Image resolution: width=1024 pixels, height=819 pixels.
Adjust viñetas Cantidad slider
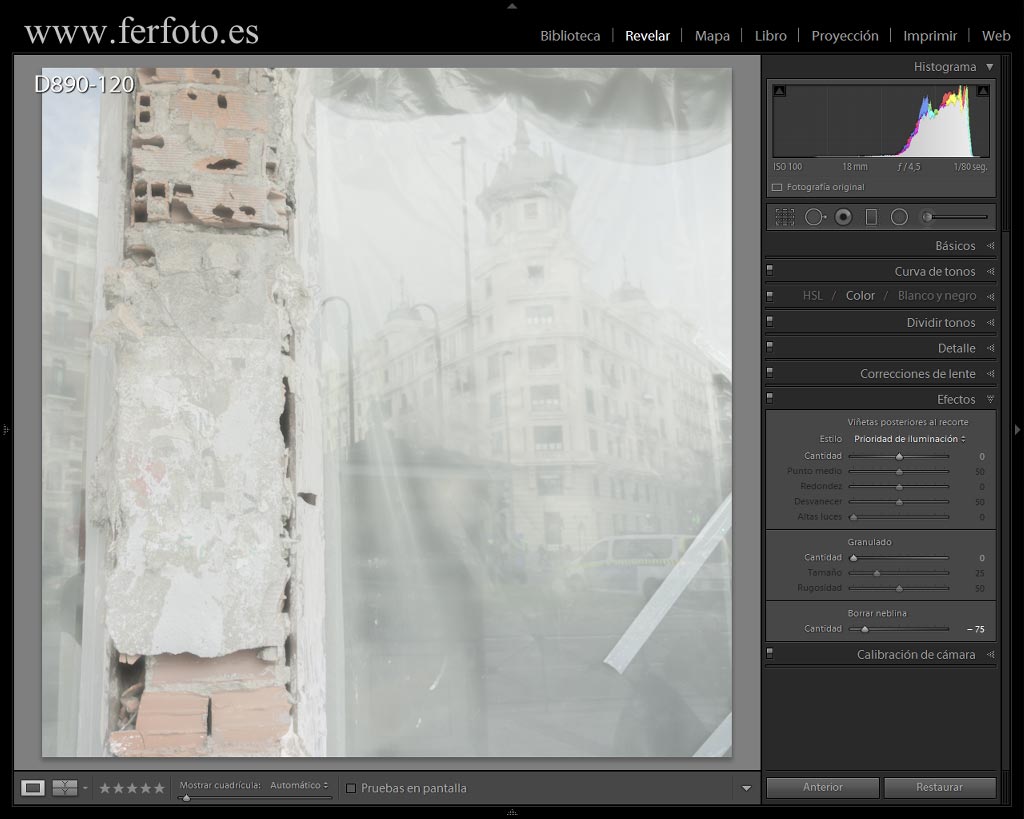(x=899, y=457)
